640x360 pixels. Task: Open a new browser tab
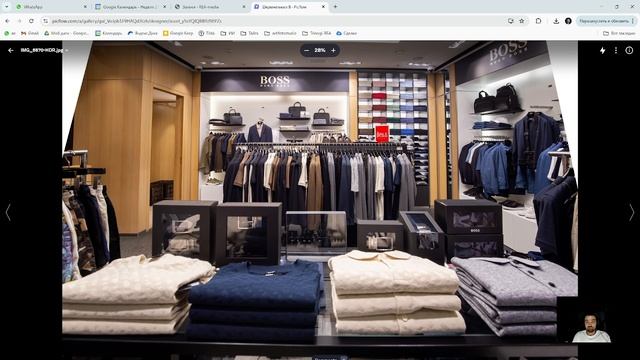[336, 7]
